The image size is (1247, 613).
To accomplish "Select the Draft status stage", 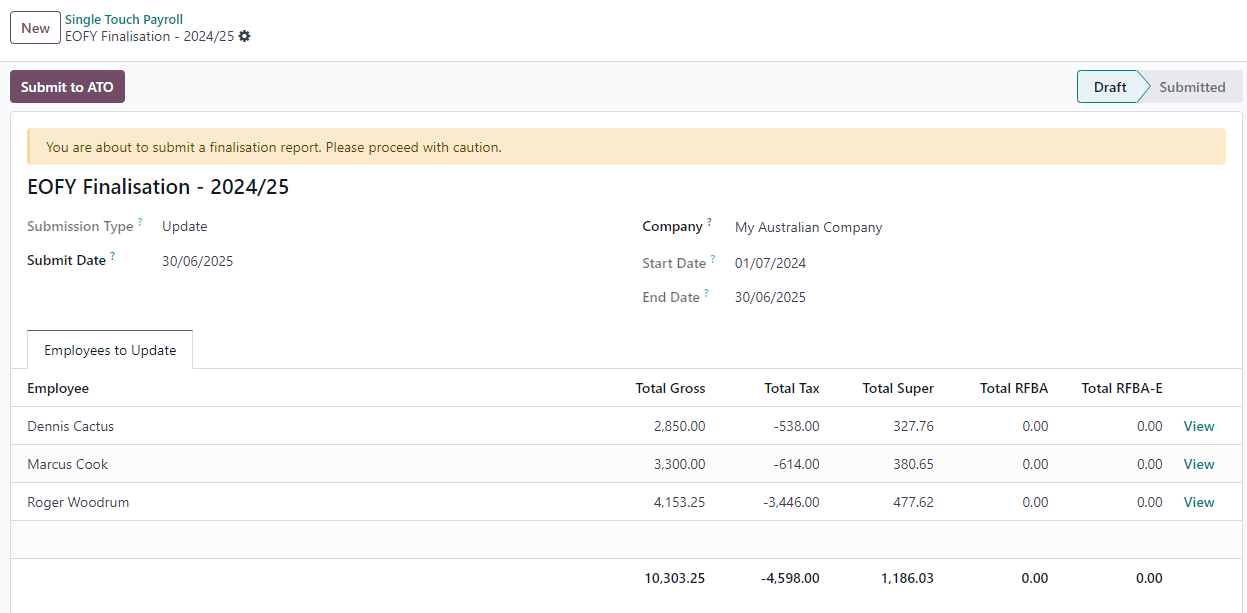I will [x=1109, y=87].
